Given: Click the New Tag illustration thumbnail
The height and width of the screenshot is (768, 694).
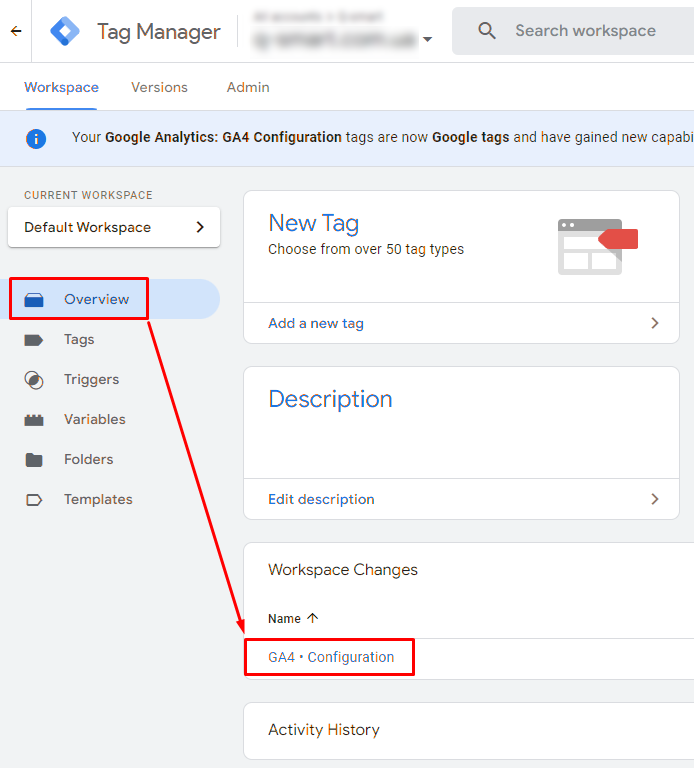Looking at the screenshot, I should pyautogui.click(x=598, y=247).
